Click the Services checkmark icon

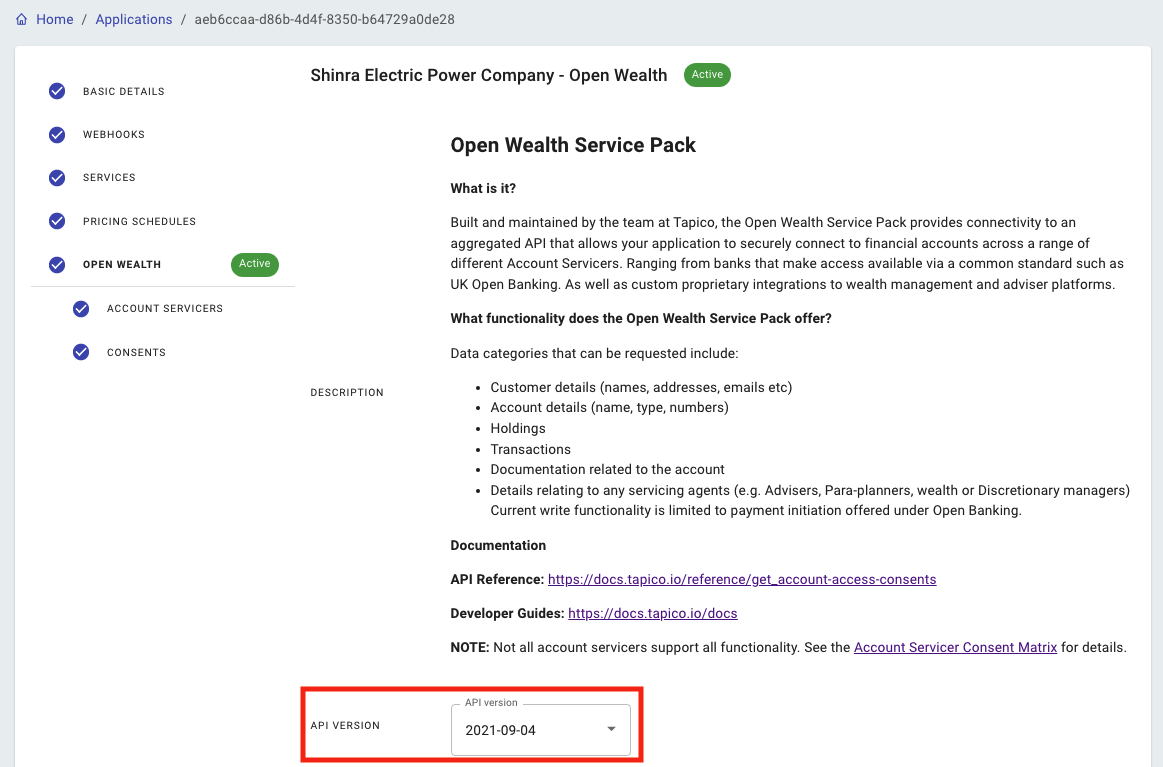click(x=57, y=178)
